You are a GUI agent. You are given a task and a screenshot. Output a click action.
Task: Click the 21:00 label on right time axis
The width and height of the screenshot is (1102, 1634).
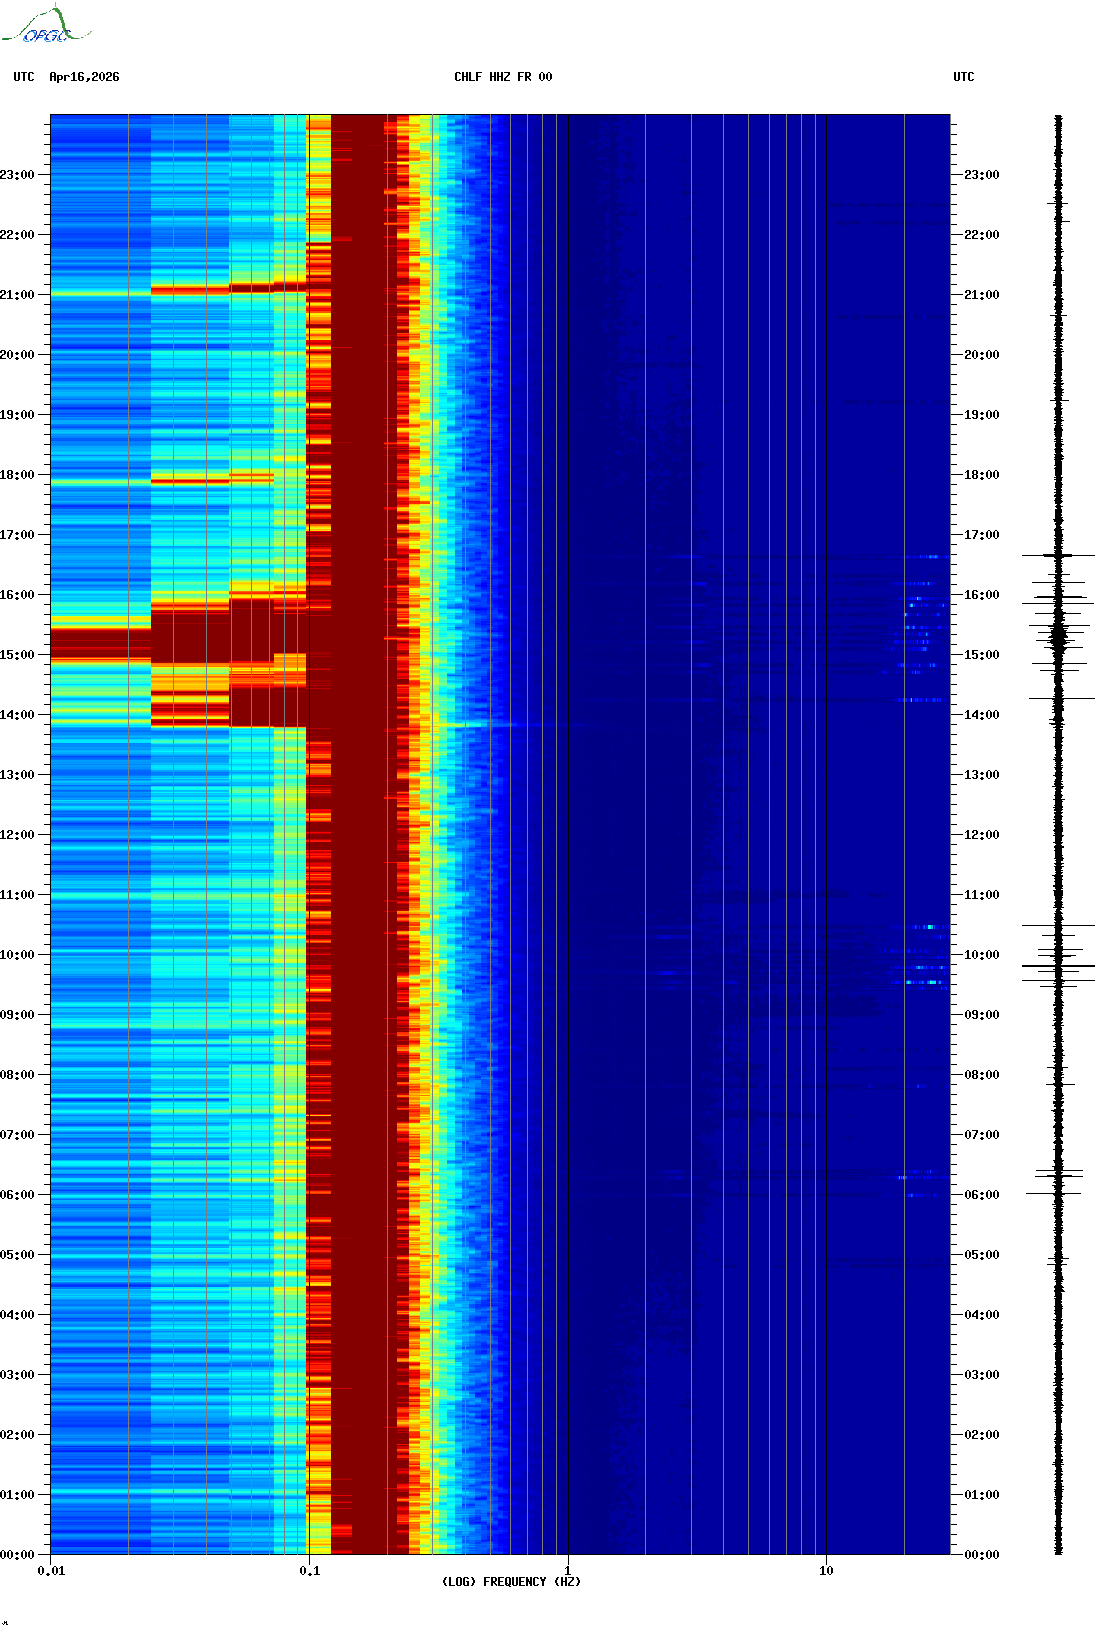[981, 295]
